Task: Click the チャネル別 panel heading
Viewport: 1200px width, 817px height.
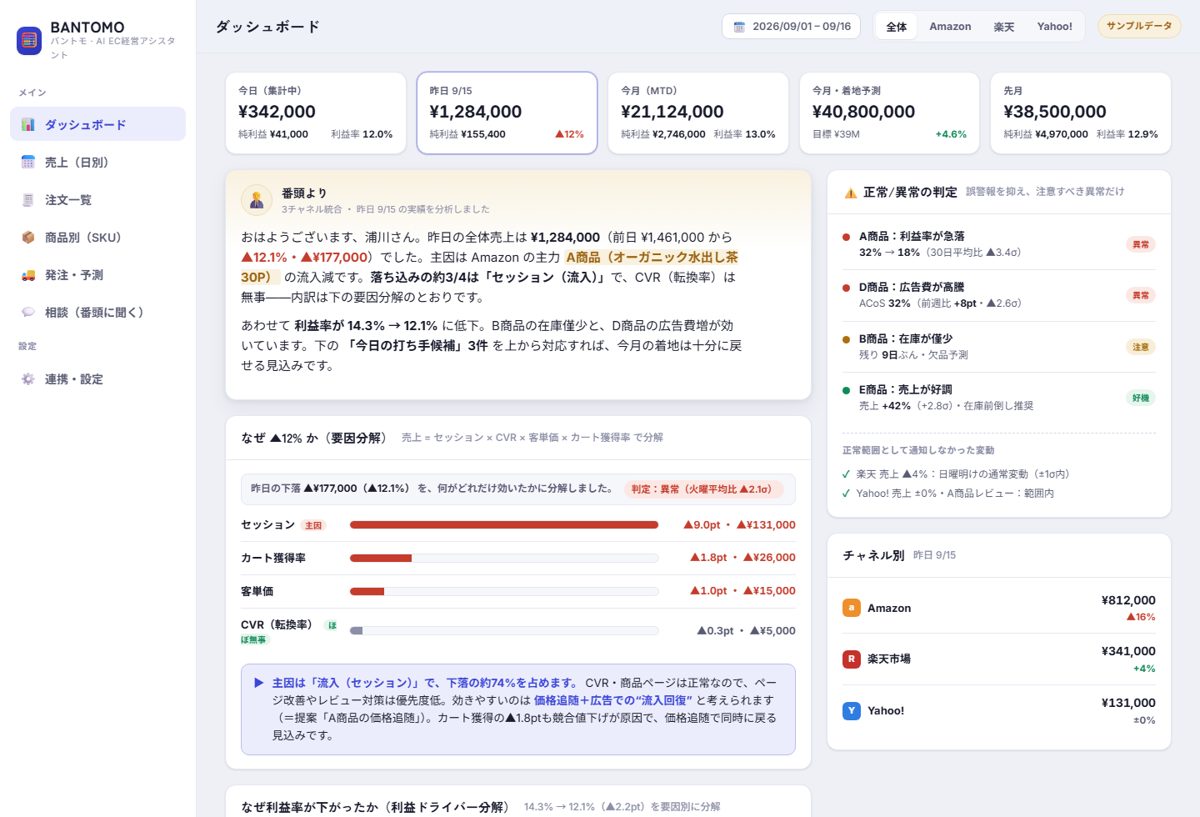Action: pyautogui.click(x=873, y=555)
